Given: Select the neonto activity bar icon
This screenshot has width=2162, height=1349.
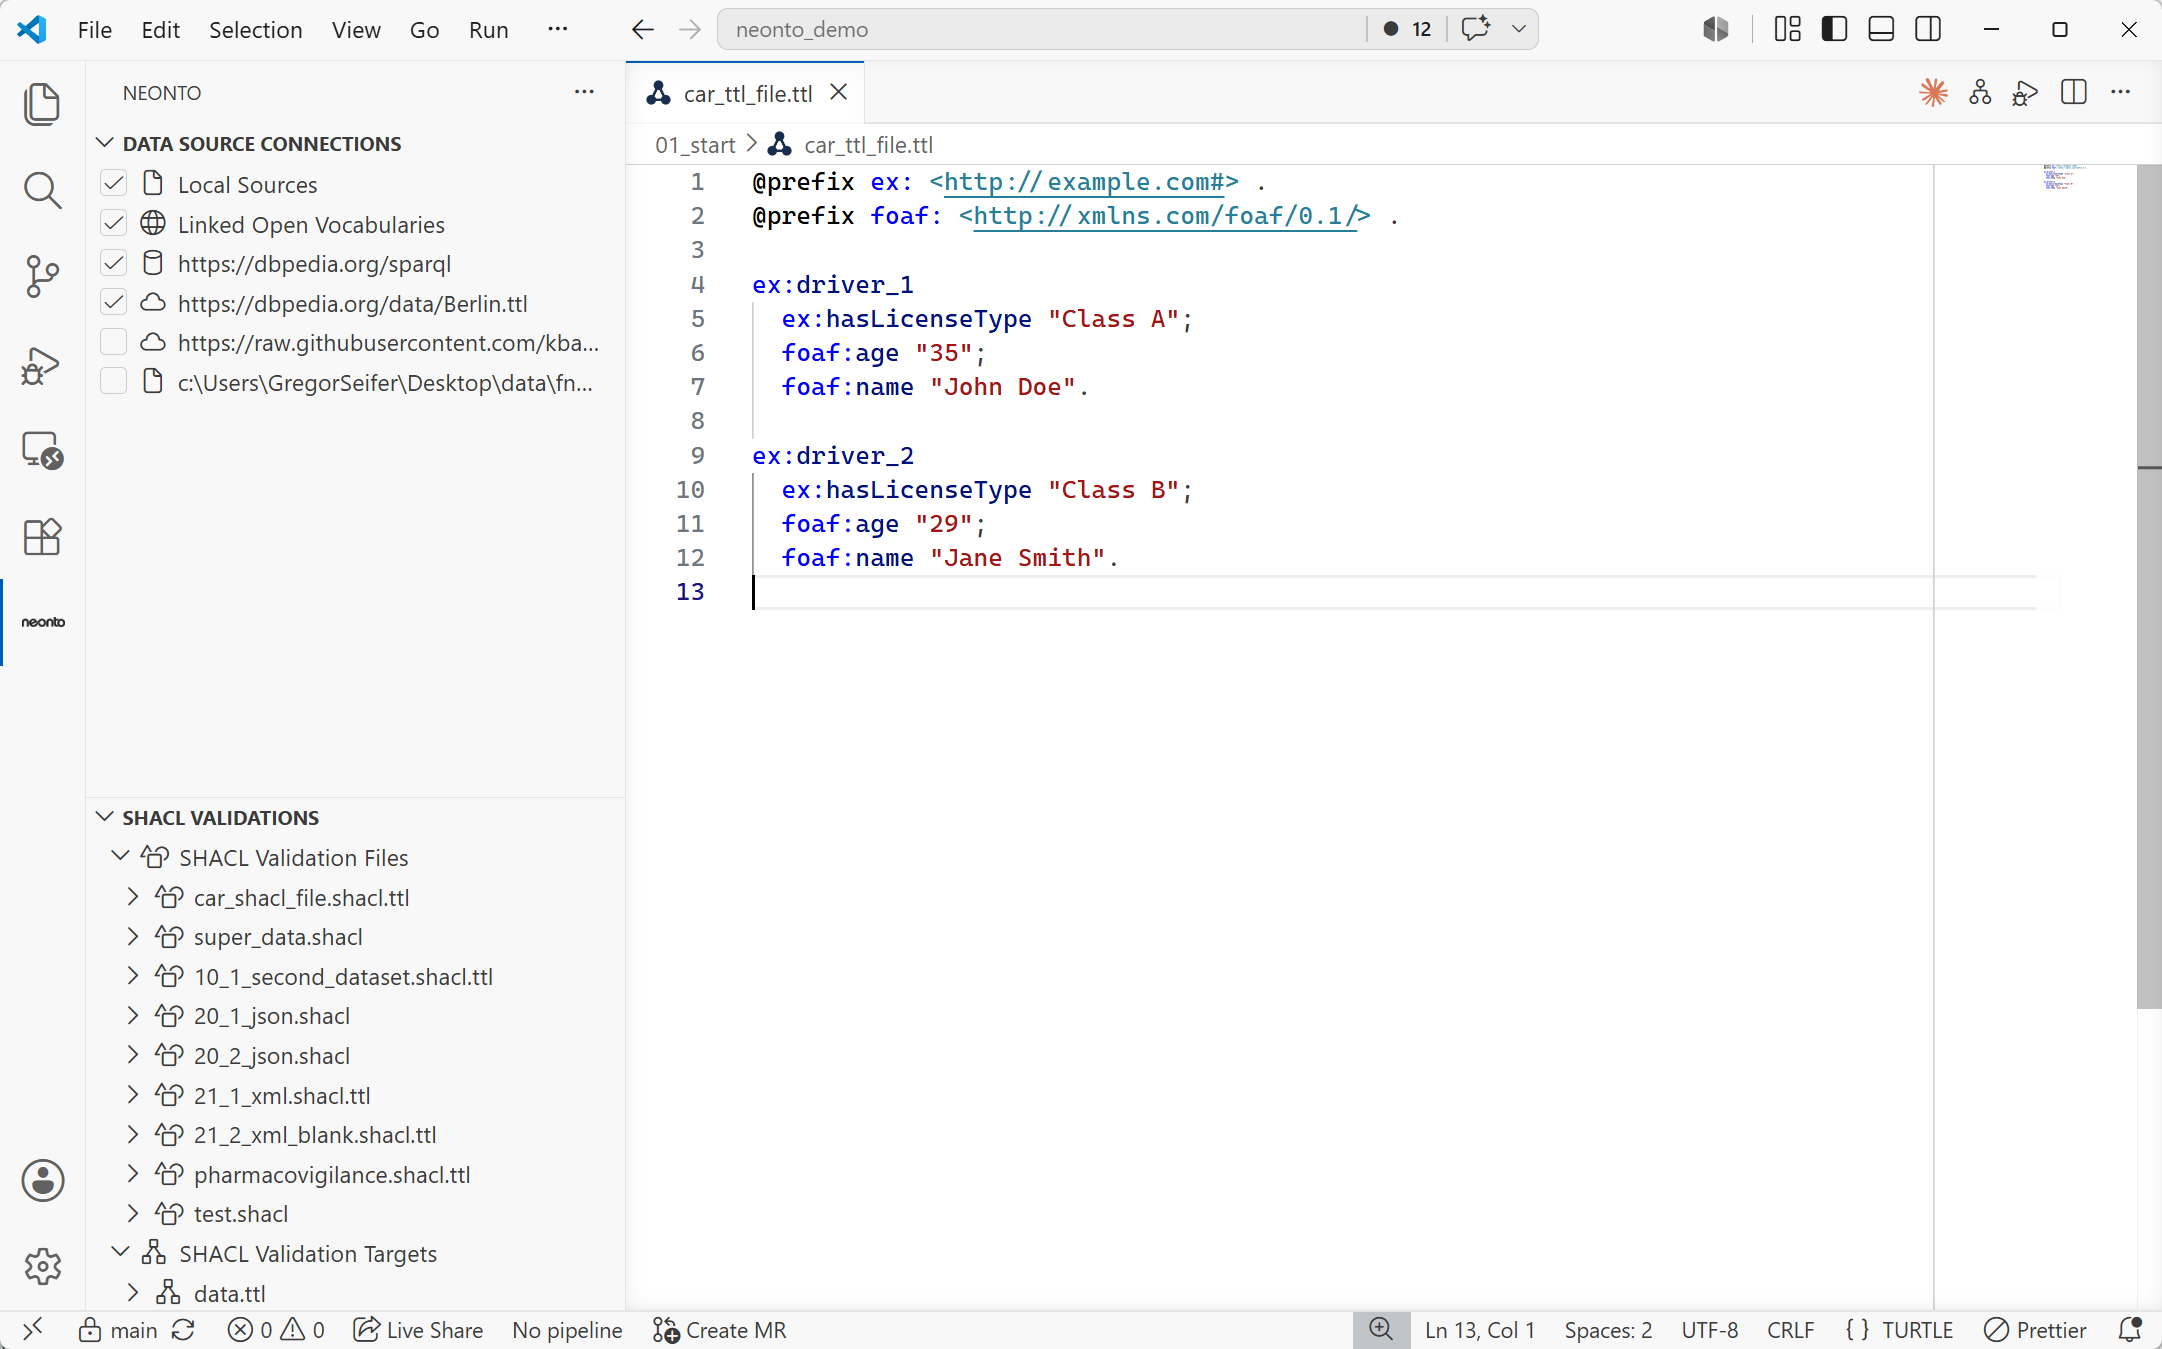Looking at the screenshot, I should 43,622.
